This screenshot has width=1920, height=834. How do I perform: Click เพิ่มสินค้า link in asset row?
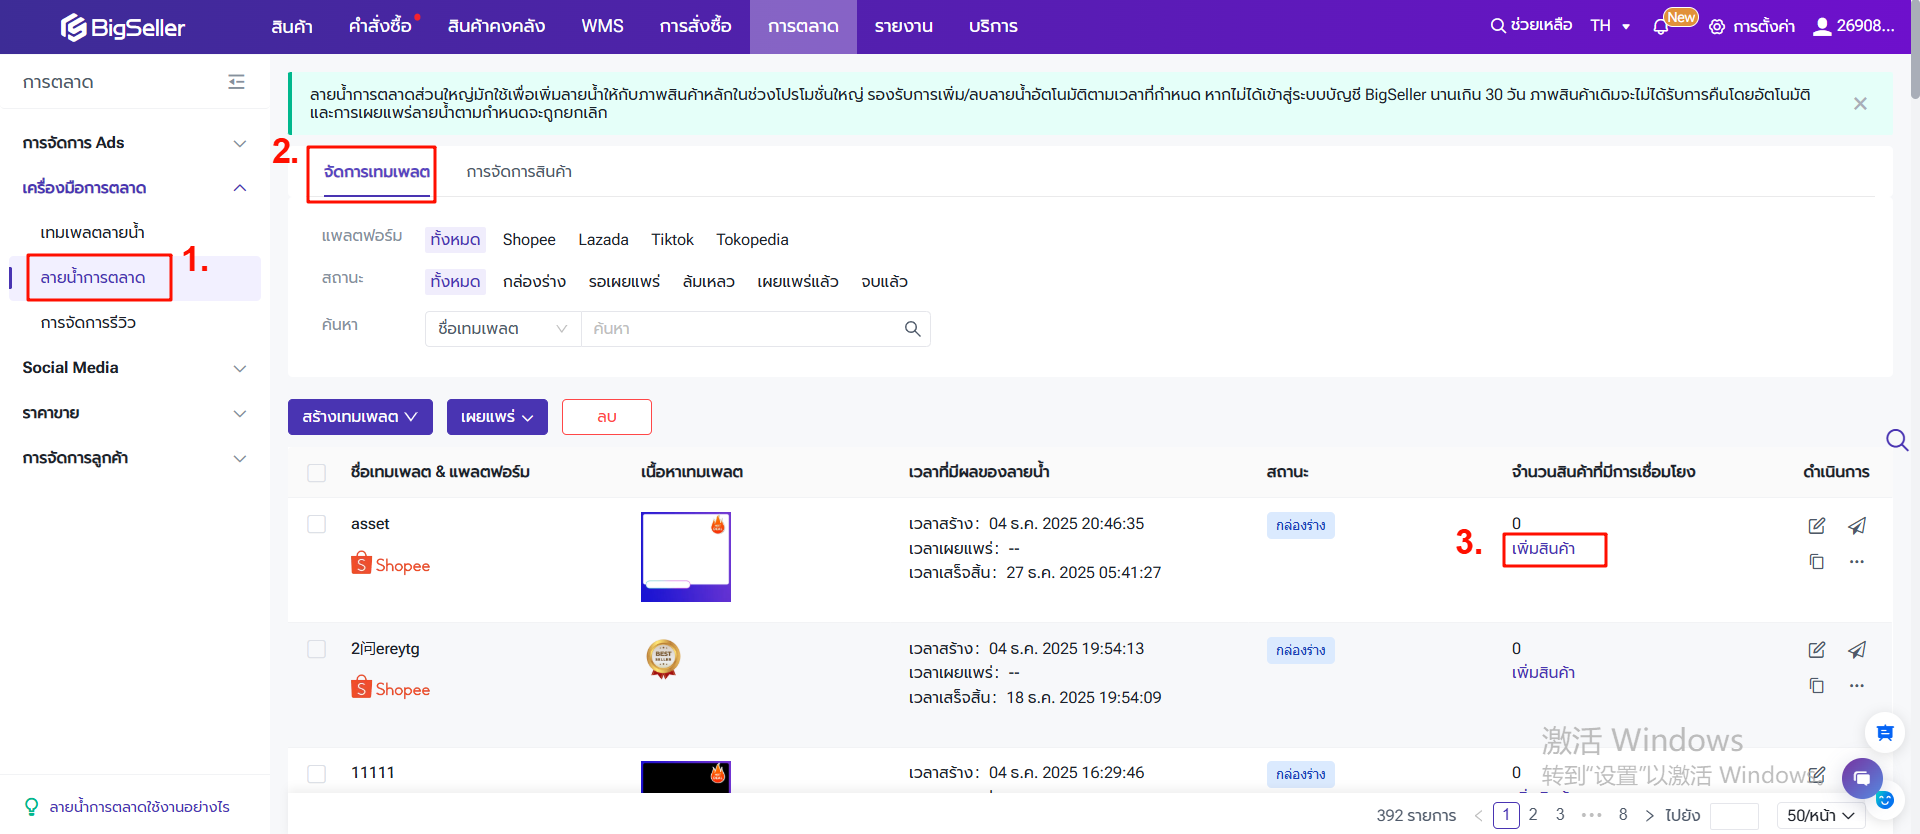(1543, 549)
